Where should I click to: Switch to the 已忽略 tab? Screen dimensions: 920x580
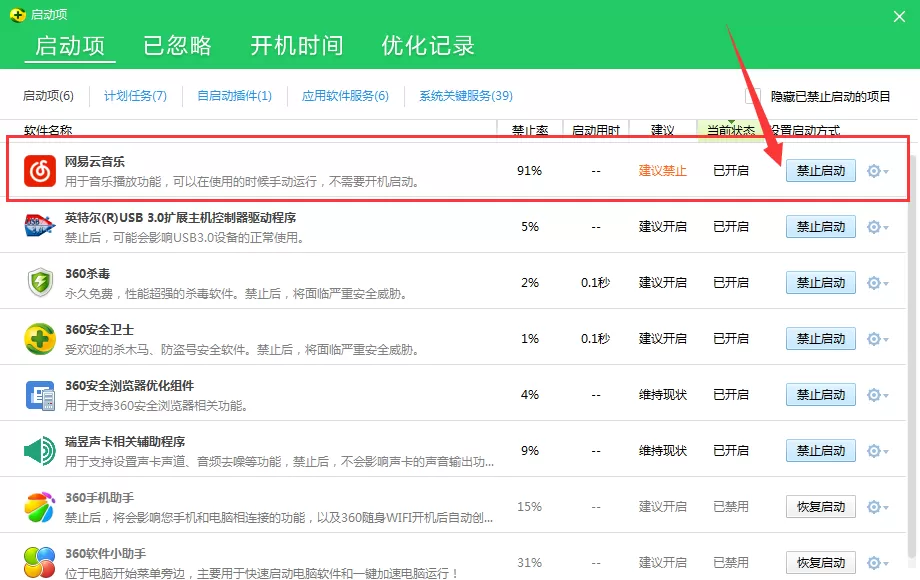tap(177, 46)
